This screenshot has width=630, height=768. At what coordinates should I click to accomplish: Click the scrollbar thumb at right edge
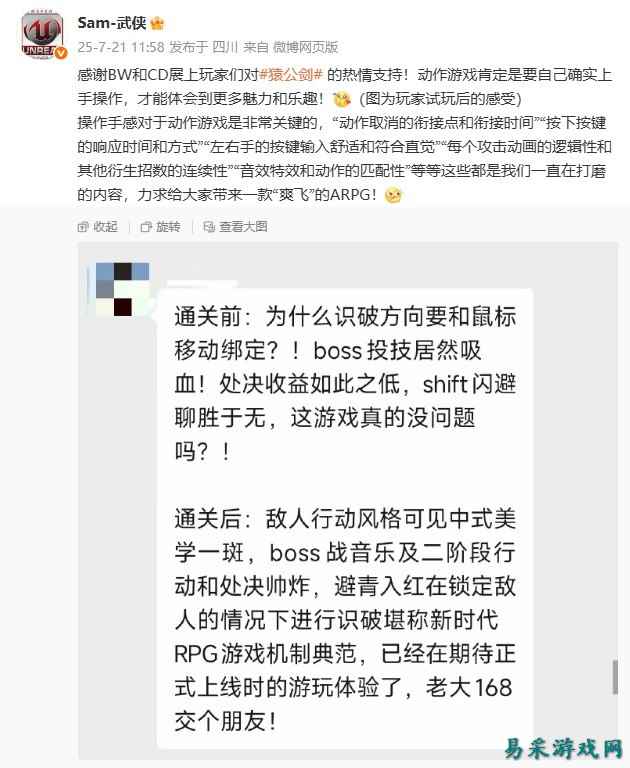point(615,677)
